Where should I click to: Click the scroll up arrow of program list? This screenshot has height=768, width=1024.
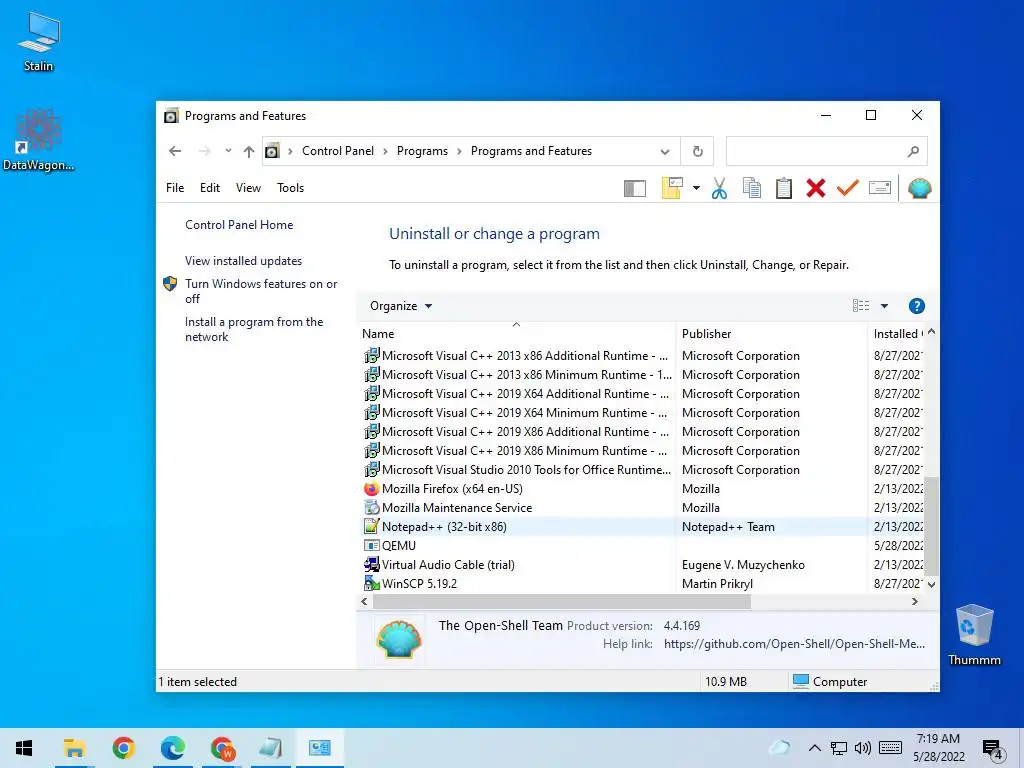coord(932,332)
